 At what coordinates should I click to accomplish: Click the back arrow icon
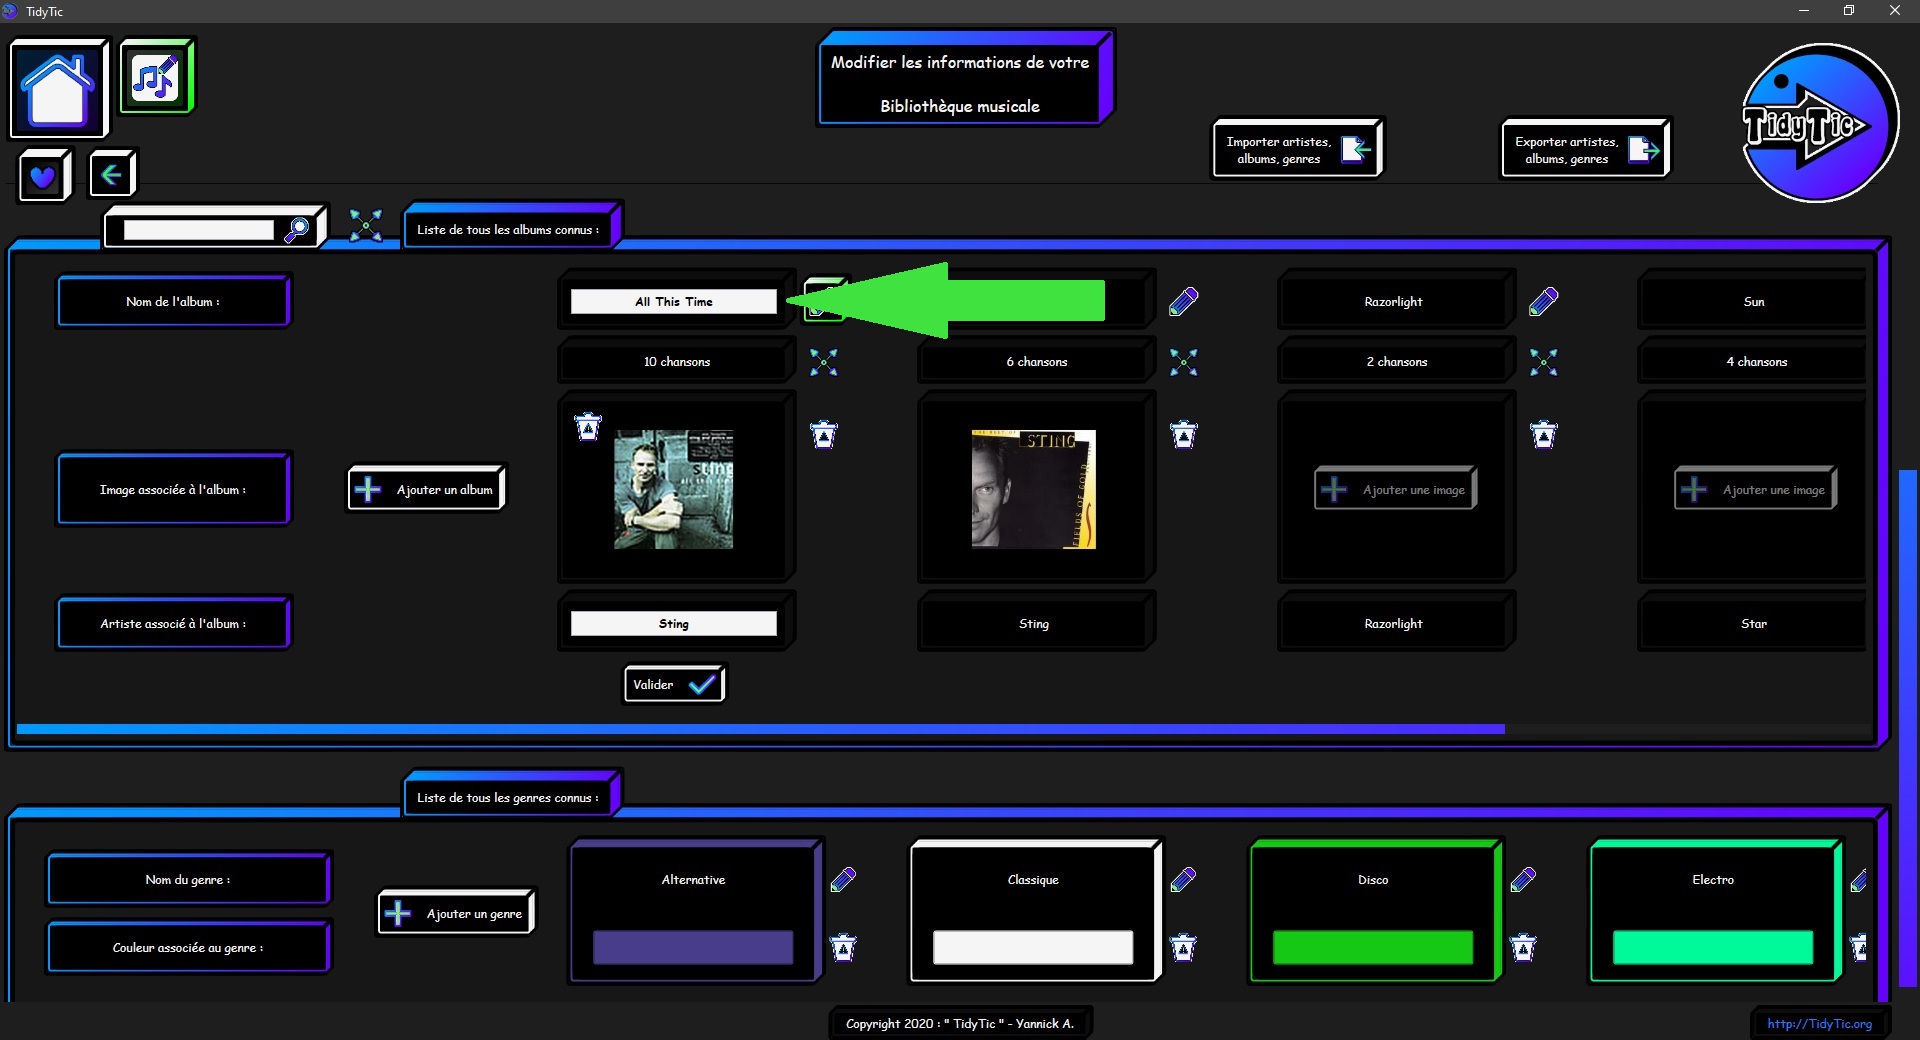pyautogui.click(x=111, y=175)
